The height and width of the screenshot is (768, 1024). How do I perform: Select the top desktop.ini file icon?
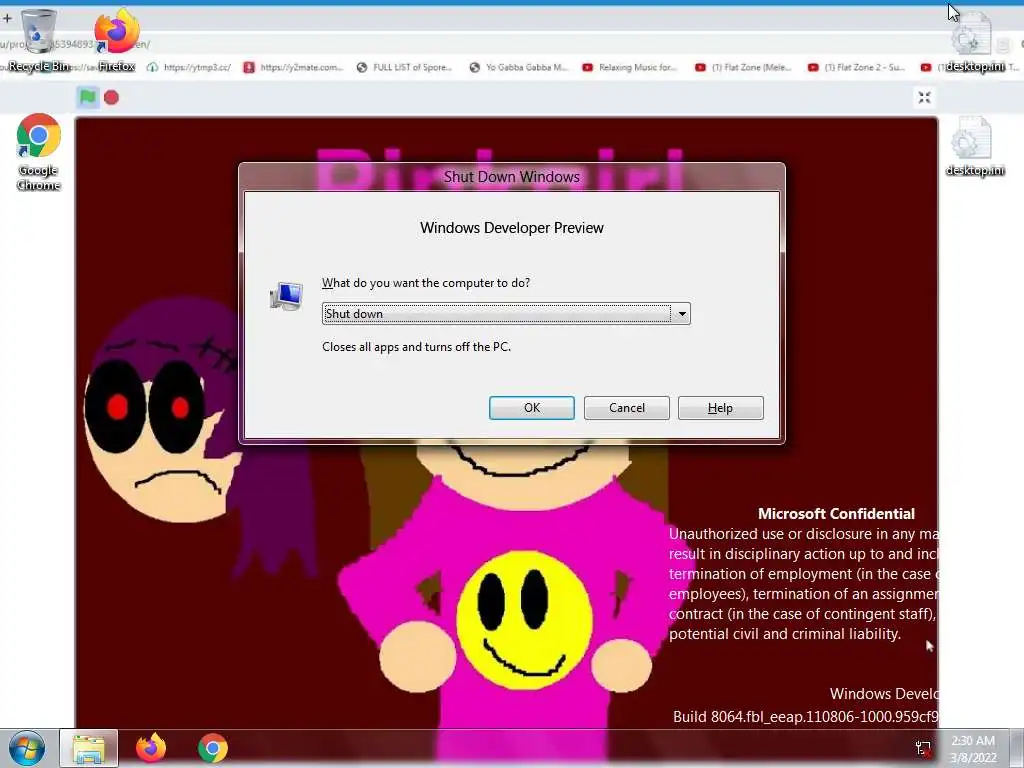(x=974, y=42)
